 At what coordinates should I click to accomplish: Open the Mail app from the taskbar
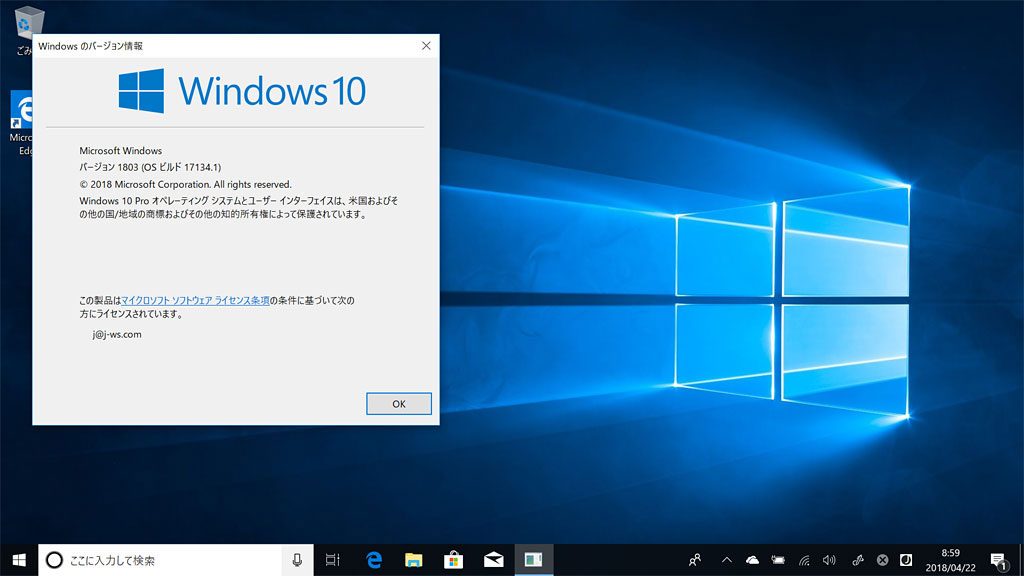[x=493, y=560]
